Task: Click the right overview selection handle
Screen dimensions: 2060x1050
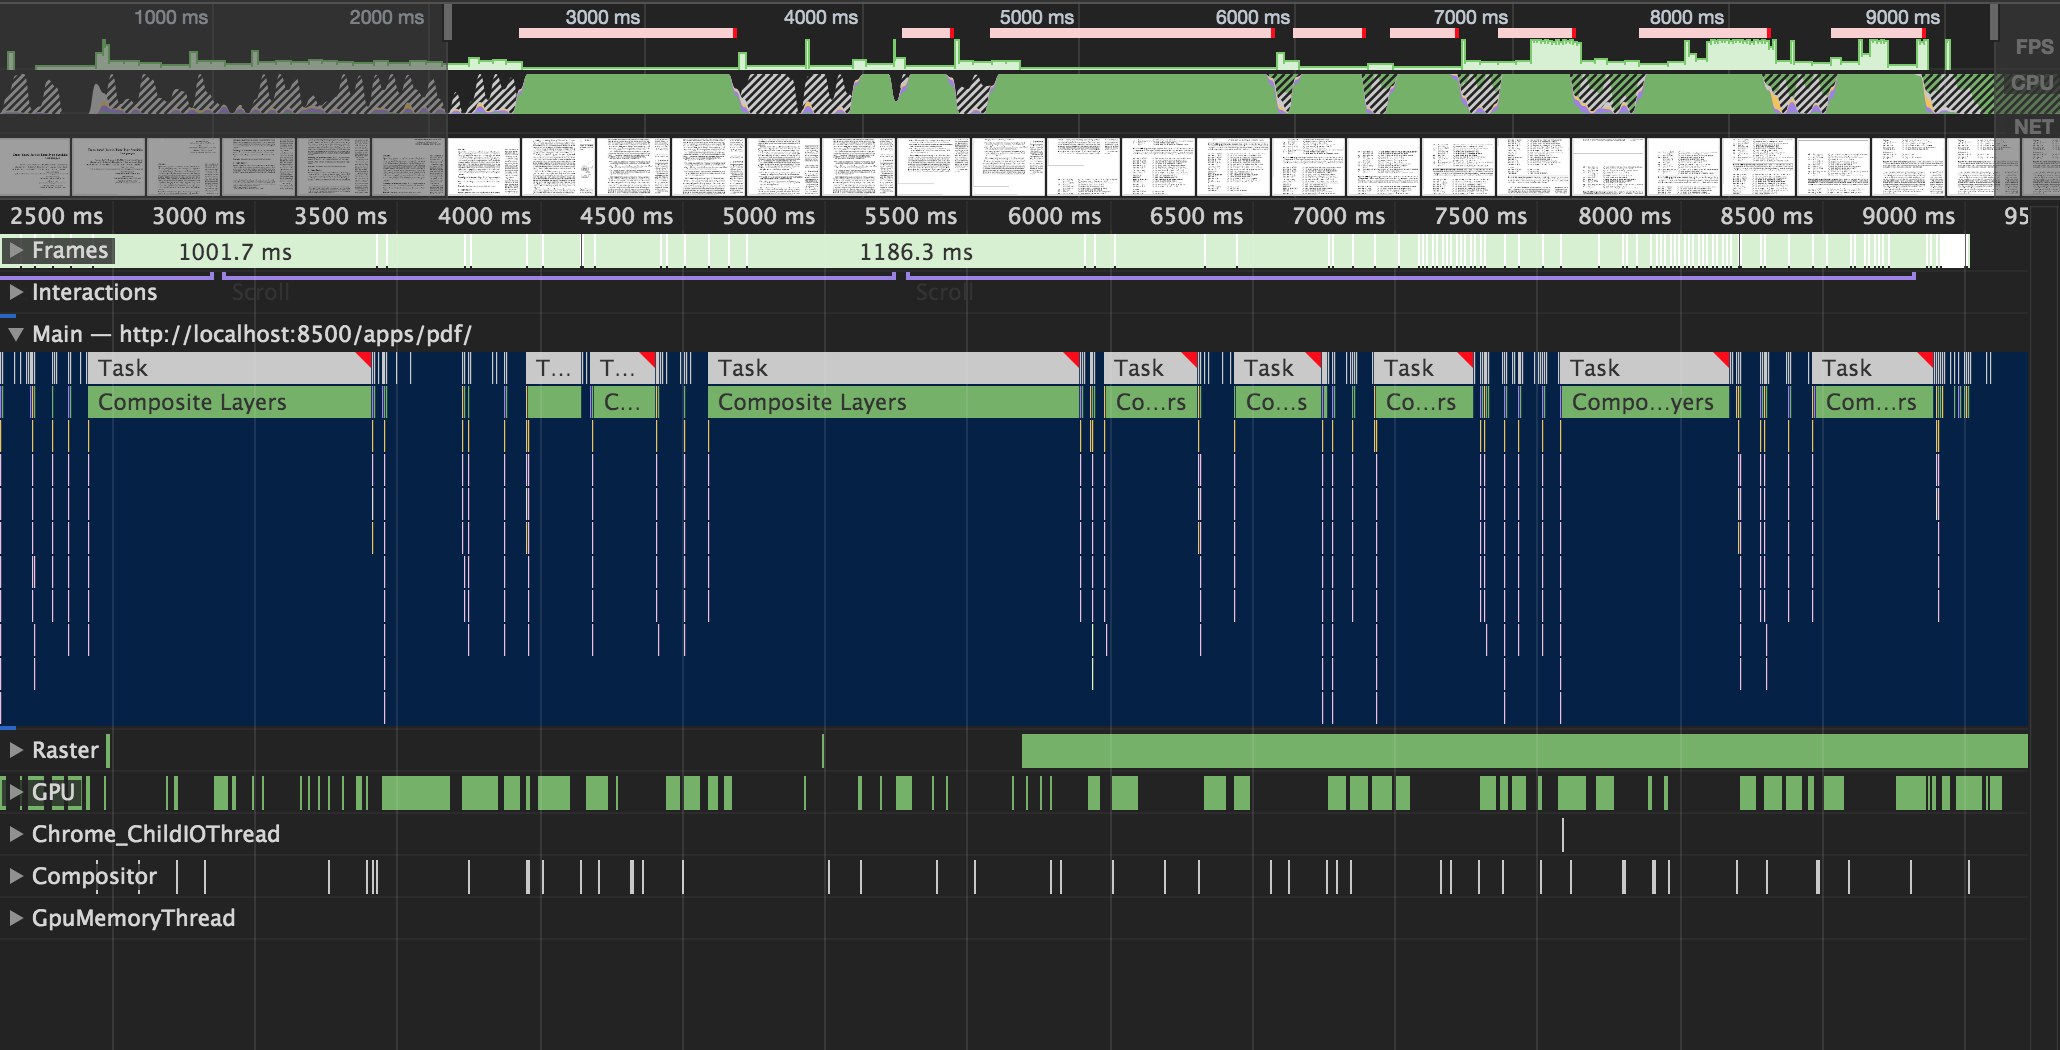Action: coord(1993,23)
